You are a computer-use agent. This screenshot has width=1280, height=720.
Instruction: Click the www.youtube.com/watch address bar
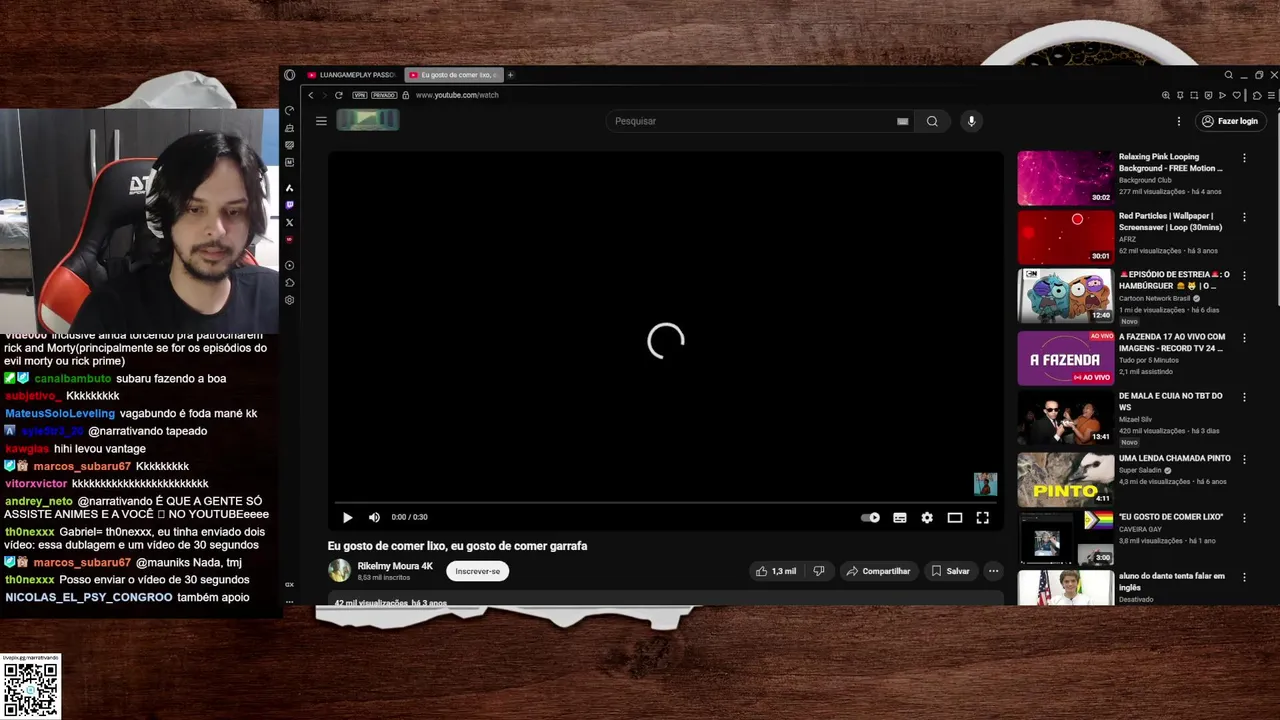click(457, 95)
